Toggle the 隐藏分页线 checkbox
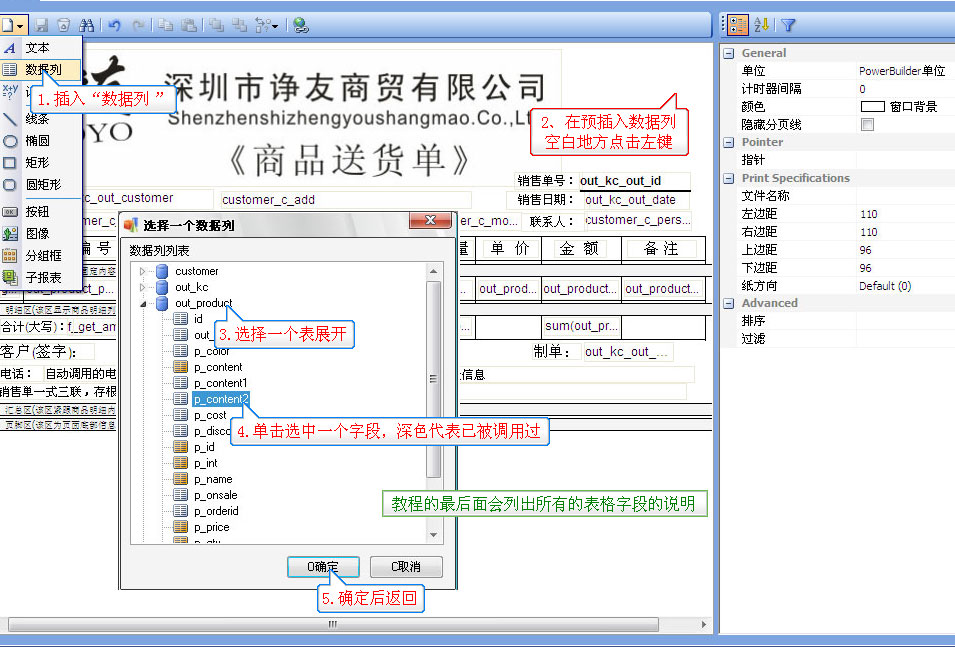The width and height of the screenshot is (955, 647). [x=867, y=125]
